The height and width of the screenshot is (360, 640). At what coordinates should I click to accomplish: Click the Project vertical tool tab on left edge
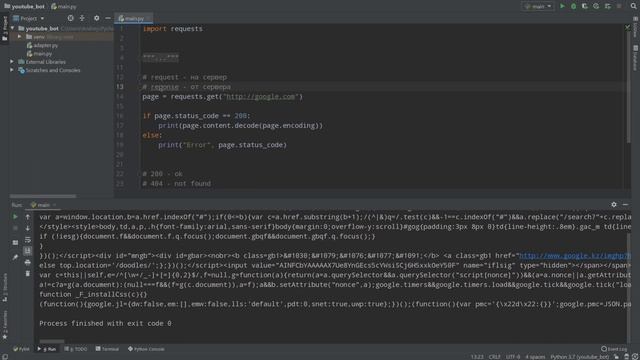click(x=4, y=29)
